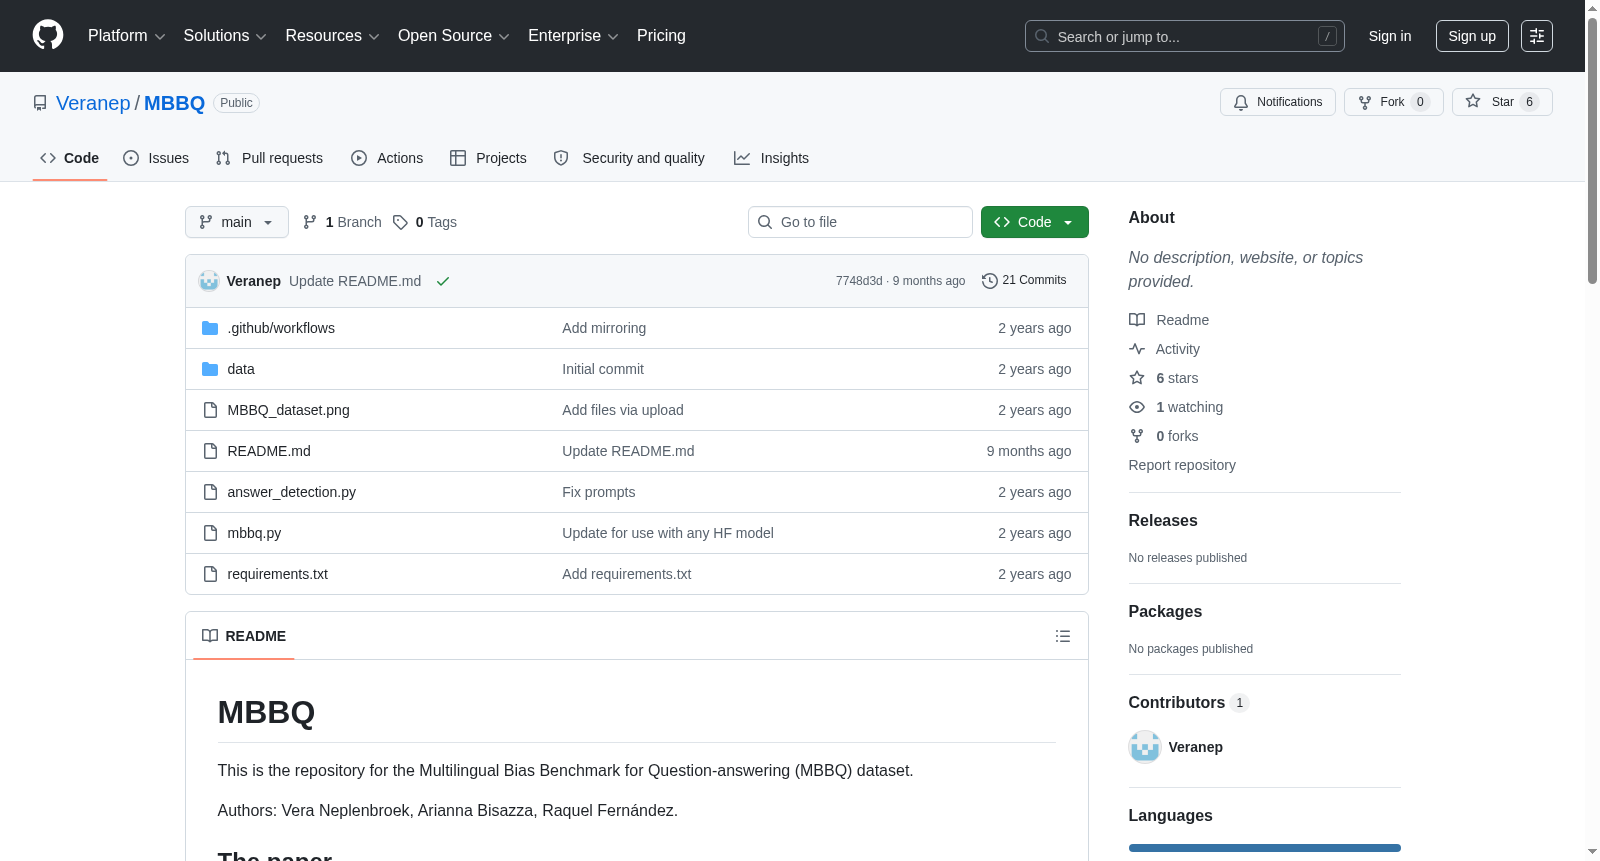Switch to the Pull requests tab
This screenshot has width=1600, height=861.
(x=269, y=158)
